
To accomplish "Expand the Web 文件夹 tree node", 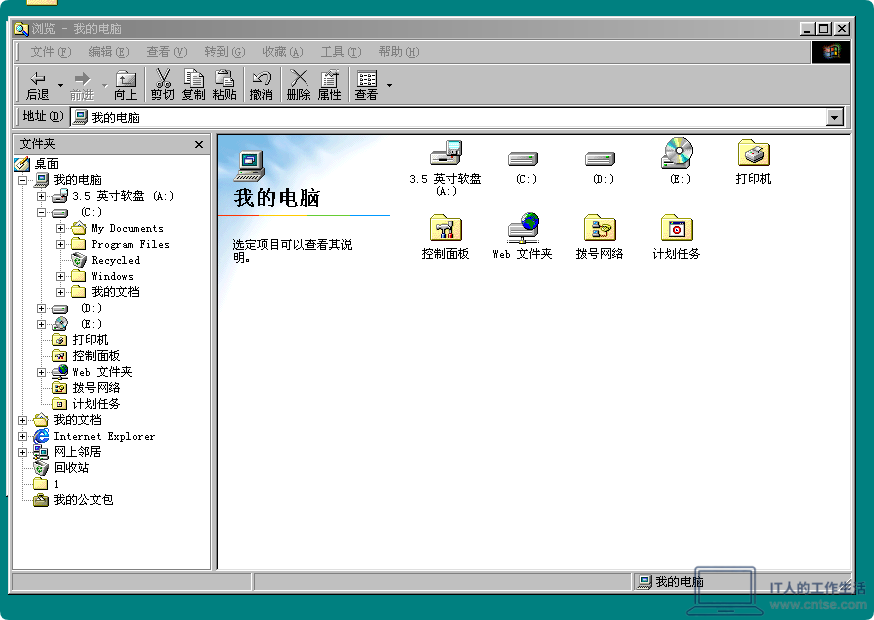I will pyautogui.click(x=41, y=372).
